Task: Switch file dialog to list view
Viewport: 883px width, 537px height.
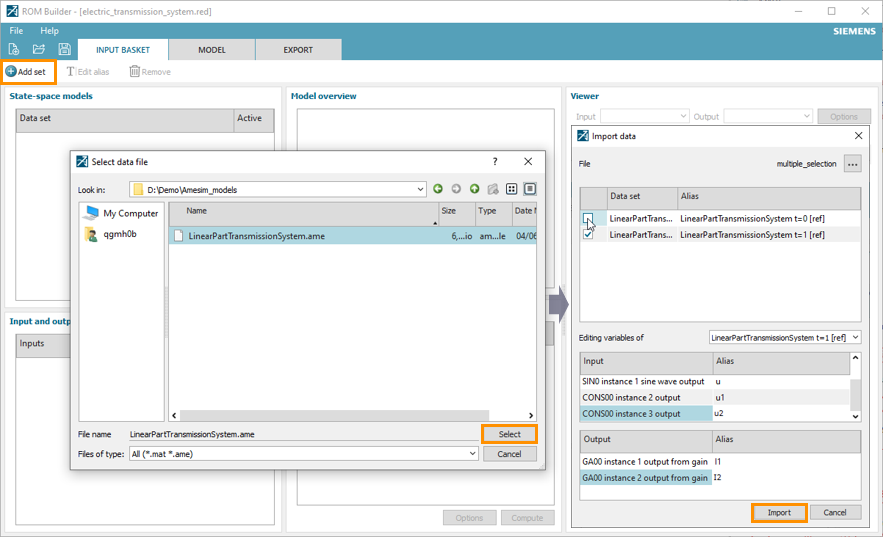Action: (x=511, y=189)
